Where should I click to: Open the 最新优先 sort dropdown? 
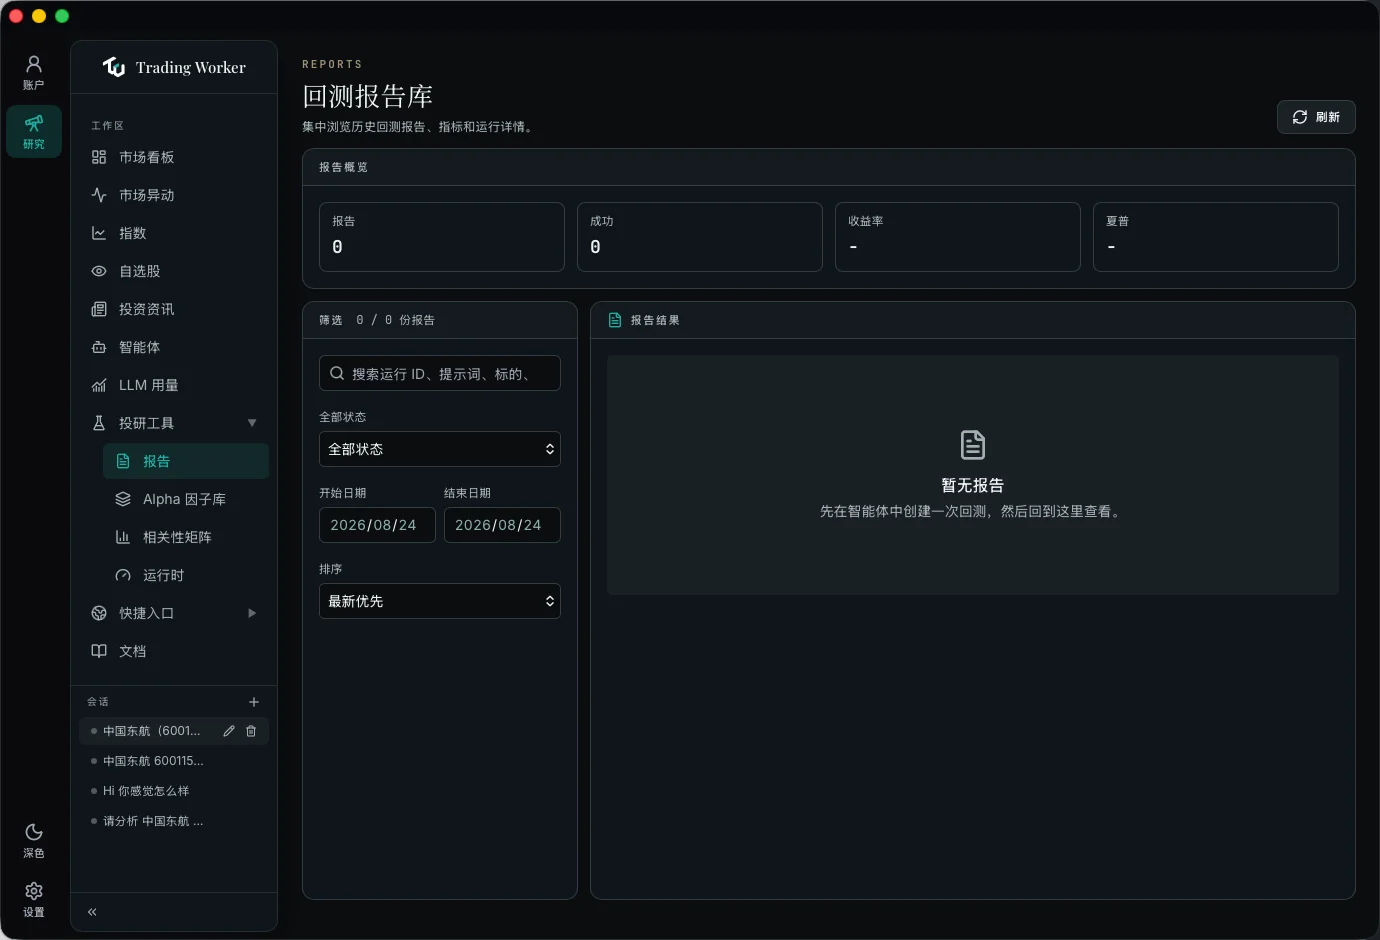[440, 601]
